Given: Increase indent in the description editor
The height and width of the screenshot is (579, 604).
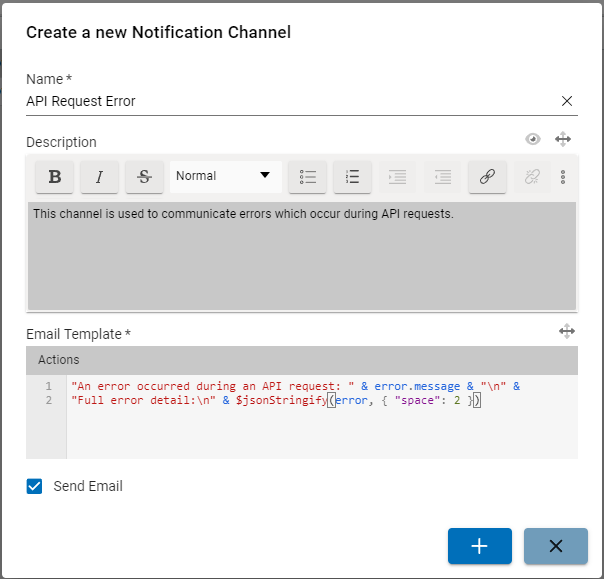Looking at the screenshot, I should click(442, 177).
